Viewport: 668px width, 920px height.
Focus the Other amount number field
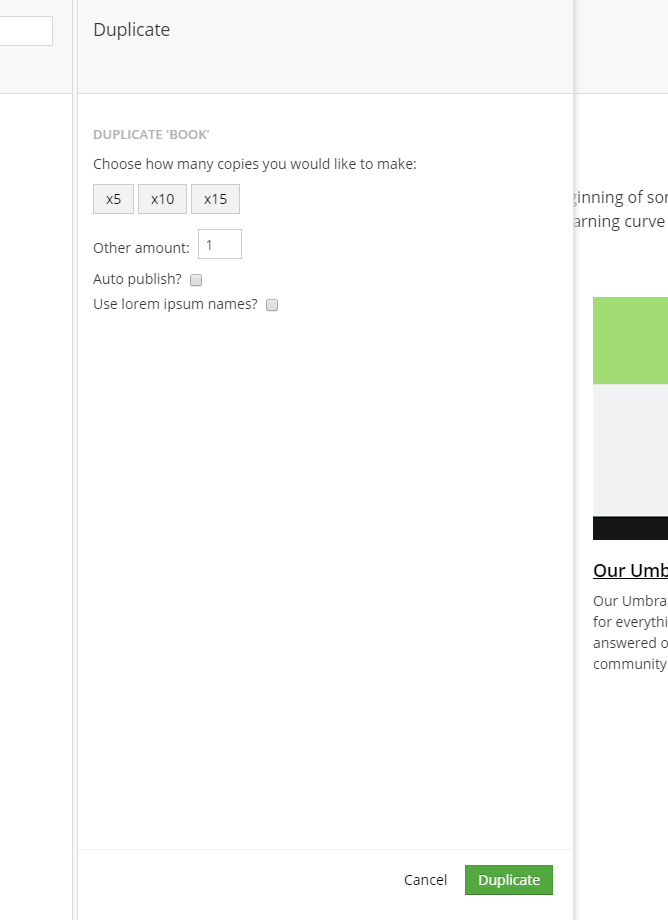point(220,244)
